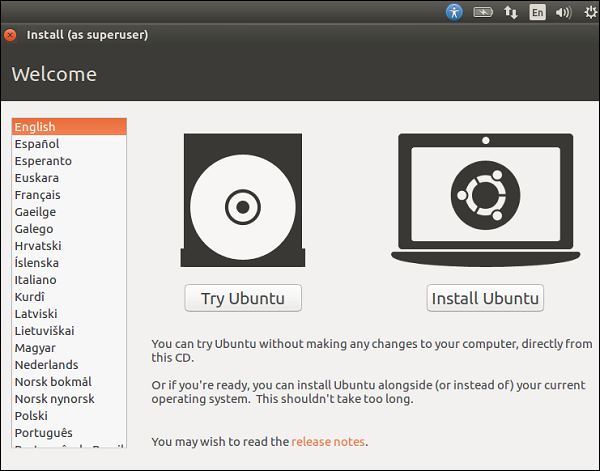Click the accessibility icon in top panel
The width and height of the screenshot is (600, 471).
[x=455, y=13]
